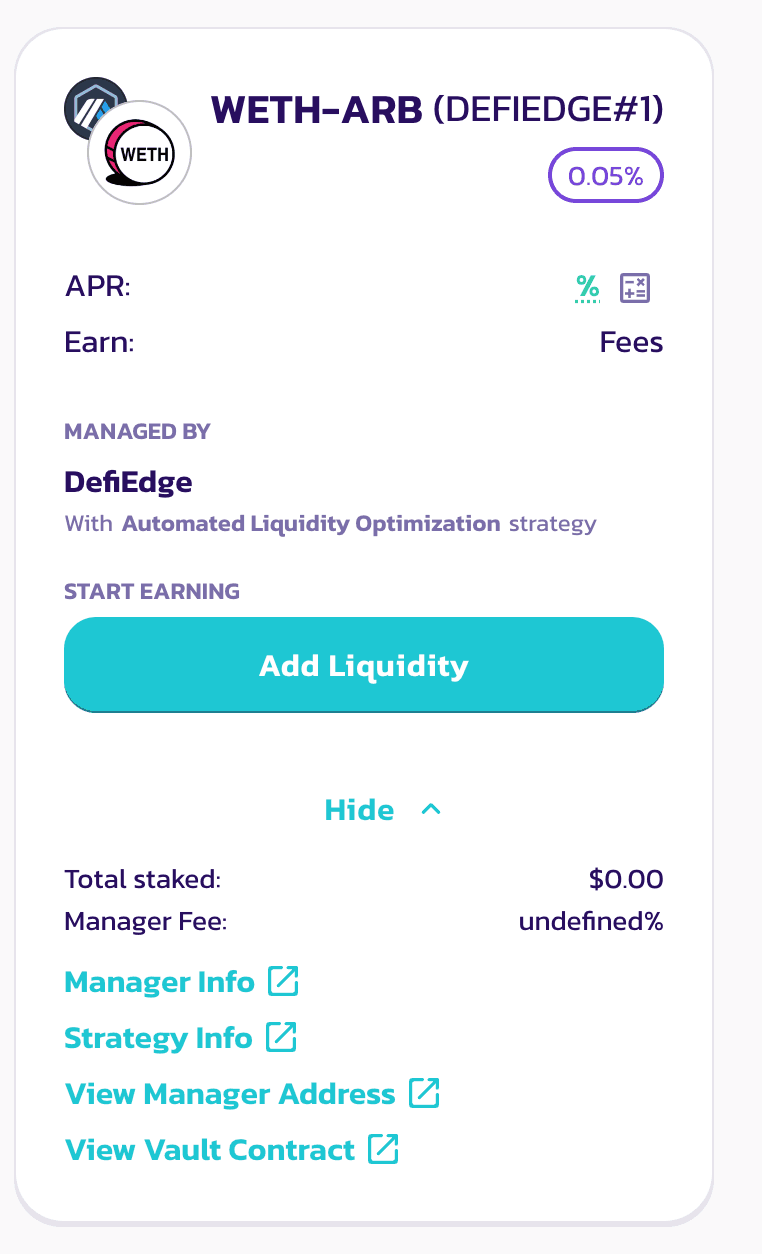The height and width of the screenshot is (1254, 762).
Task: Follow the View Manager Address link text
Action: [230, 1094]
